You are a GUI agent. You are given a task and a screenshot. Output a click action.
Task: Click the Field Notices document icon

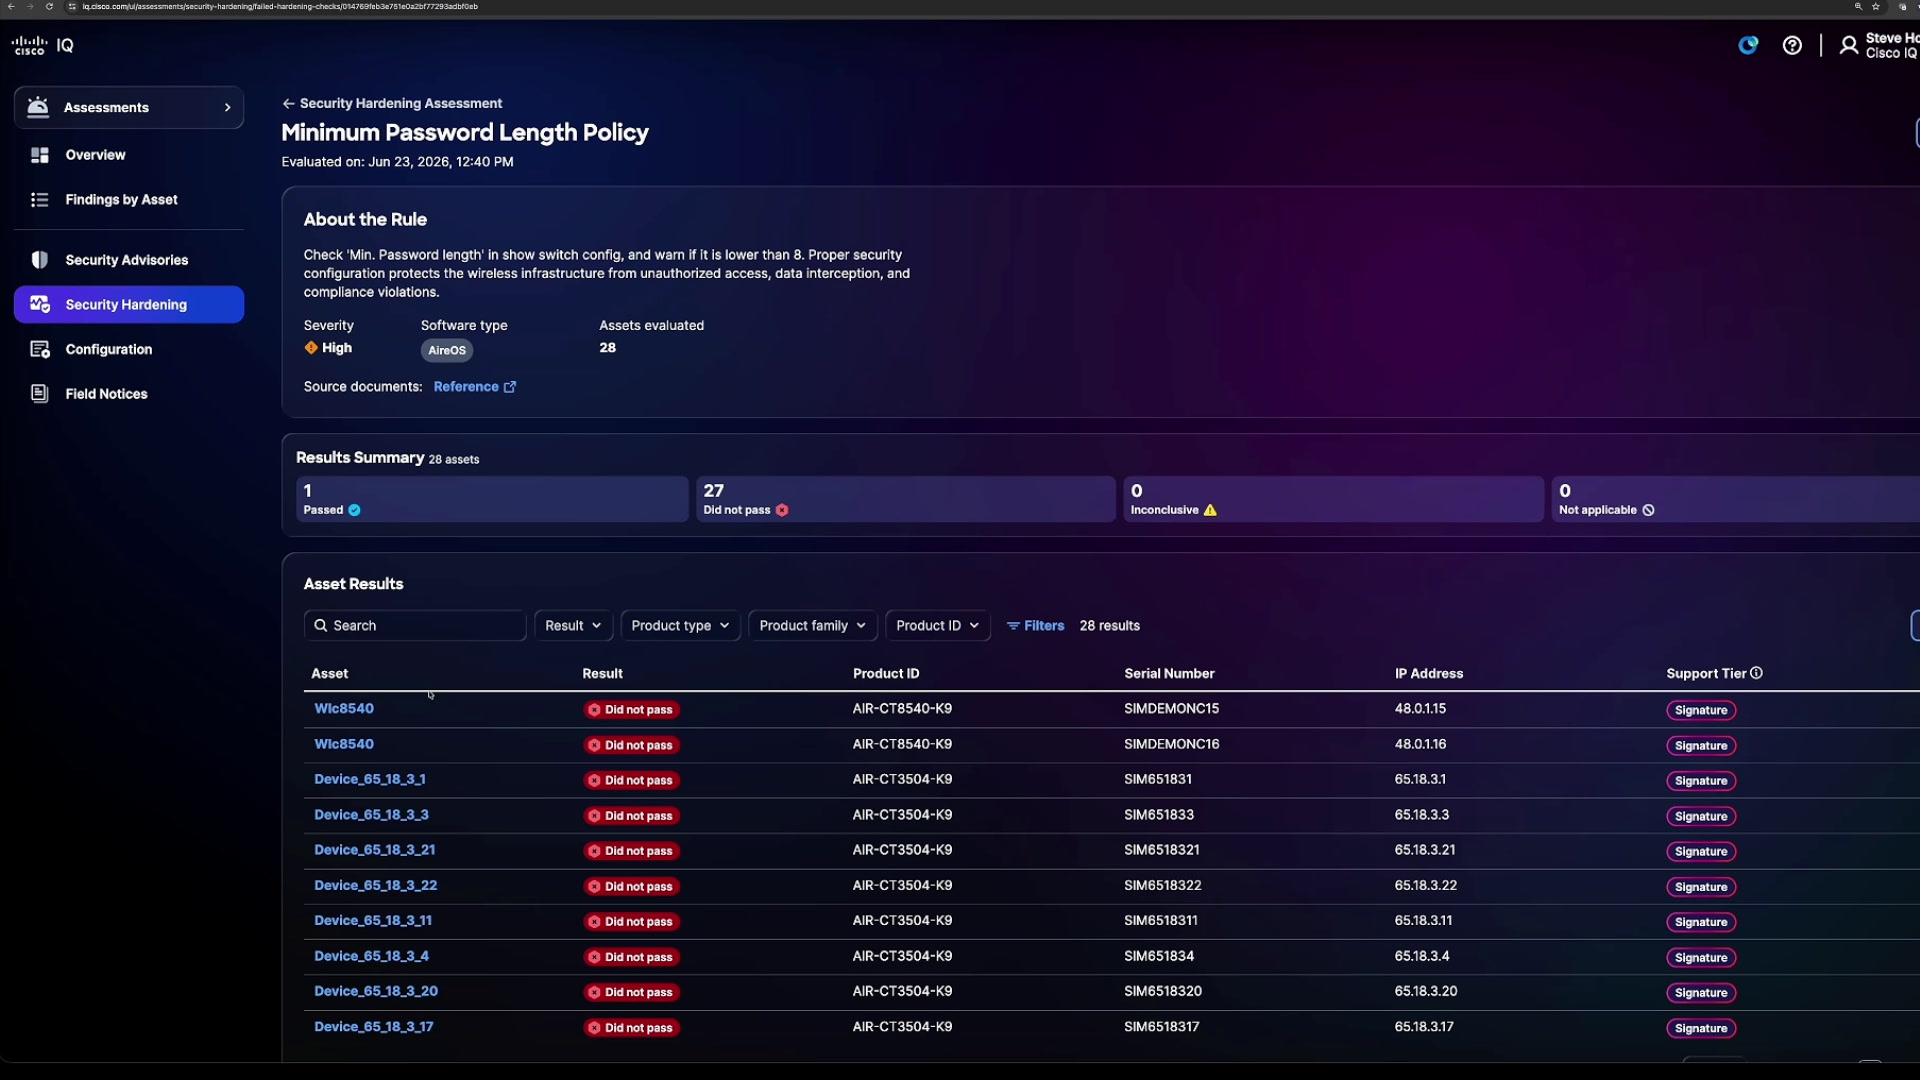tap(40, 394)
